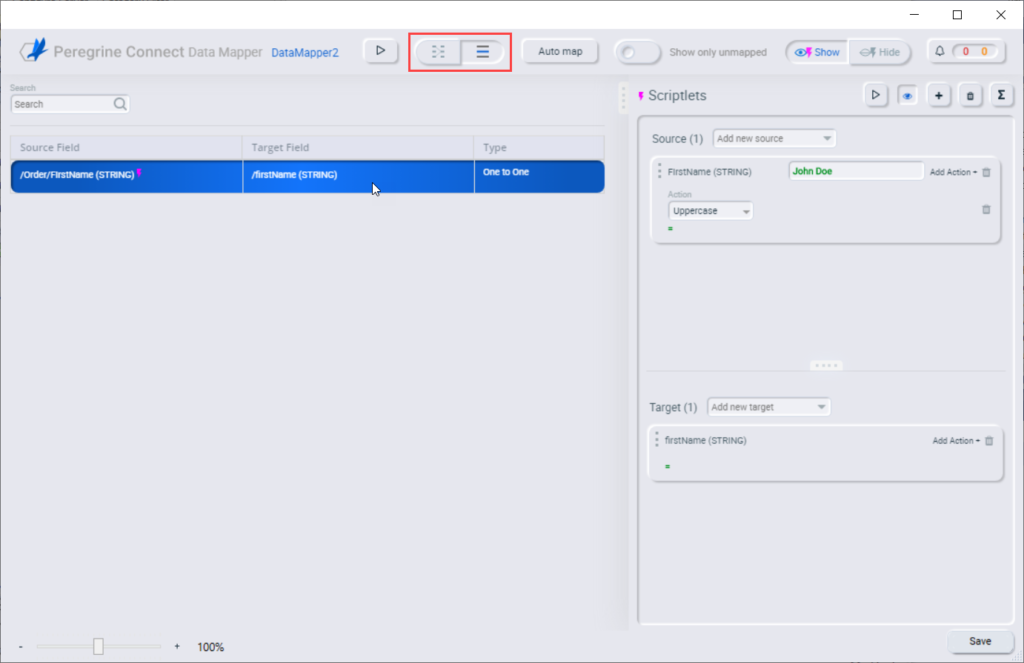Toggle the Show only unmapped switch
The image size is (1024, 663).
(x=638, y=52)
